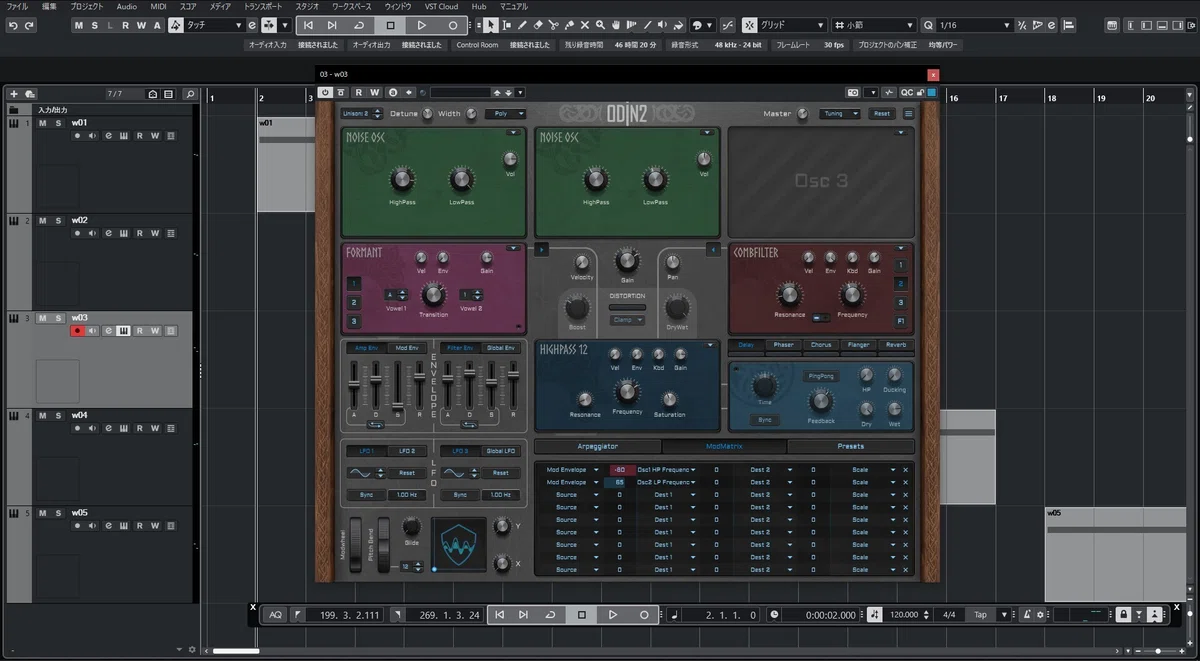Image resolution: width=1200 pixels, height=661 pixels.
Task: Click the plugin snapshot camera icon
Action: (853, 92)
